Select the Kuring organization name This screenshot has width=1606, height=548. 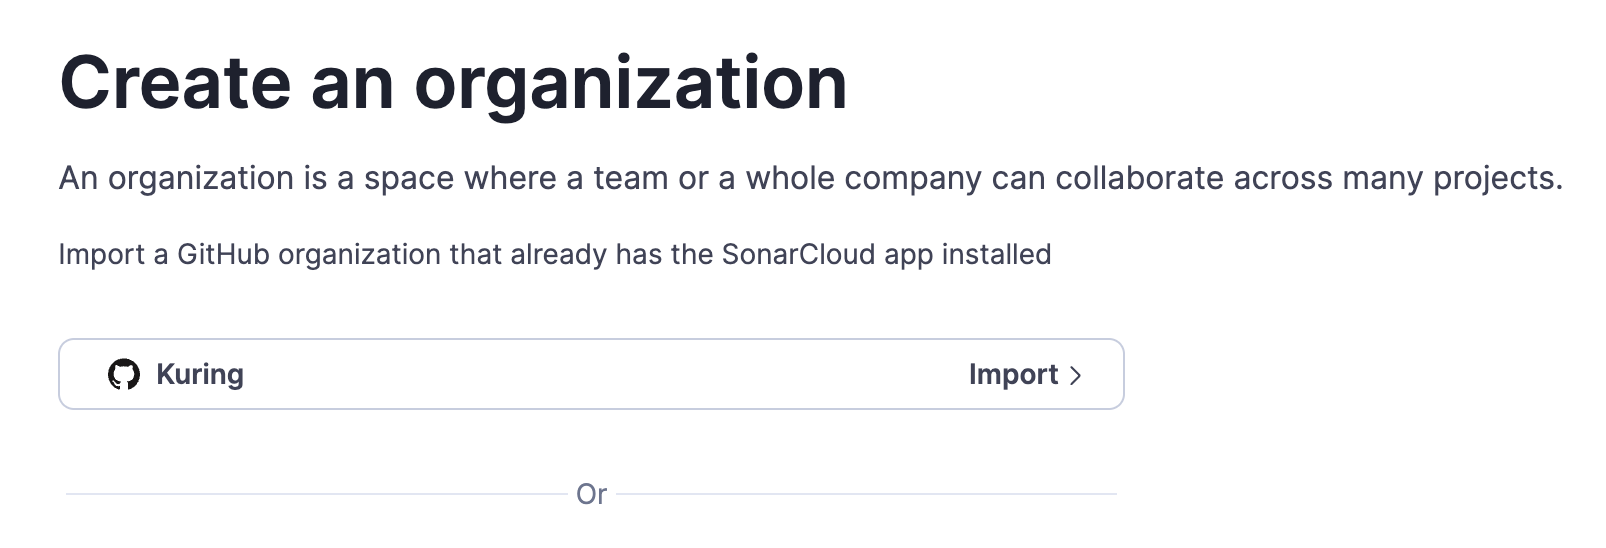tap(200, 374)
